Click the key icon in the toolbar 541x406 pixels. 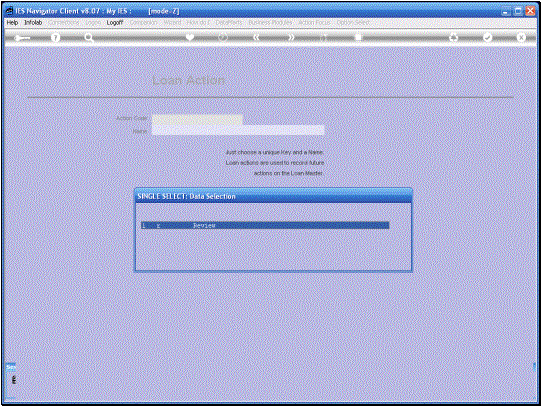coord(22,38)
